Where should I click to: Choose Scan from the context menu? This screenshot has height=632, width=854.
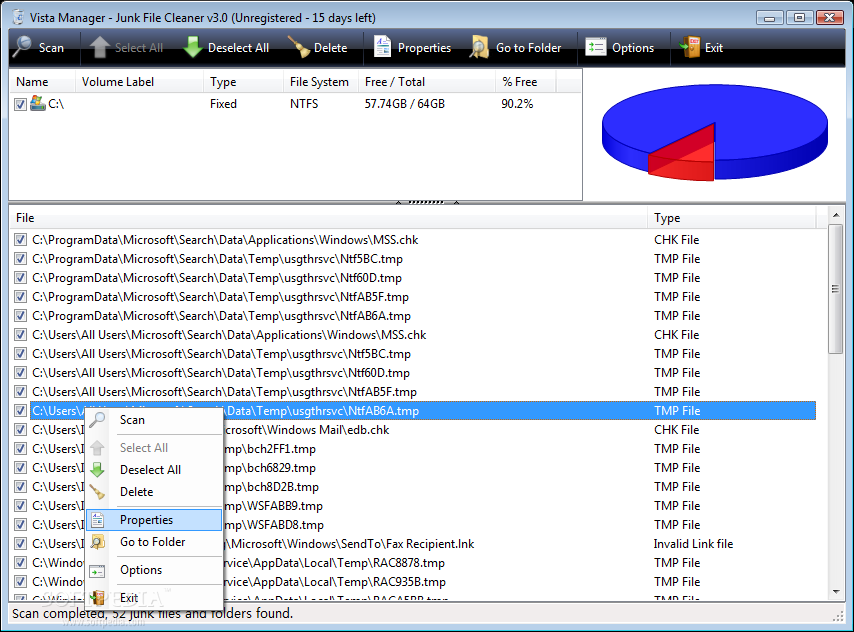[154, 420]
